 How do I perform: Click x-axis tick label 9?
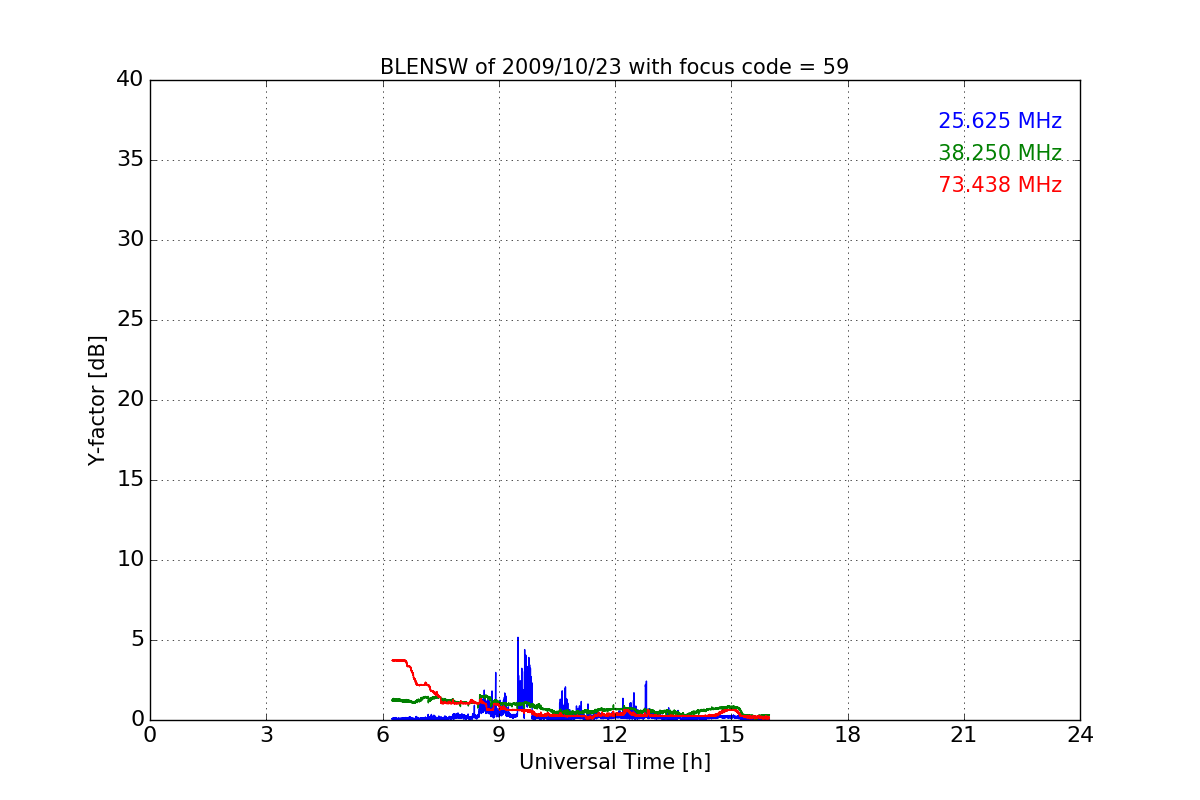(x=499, y=735)
